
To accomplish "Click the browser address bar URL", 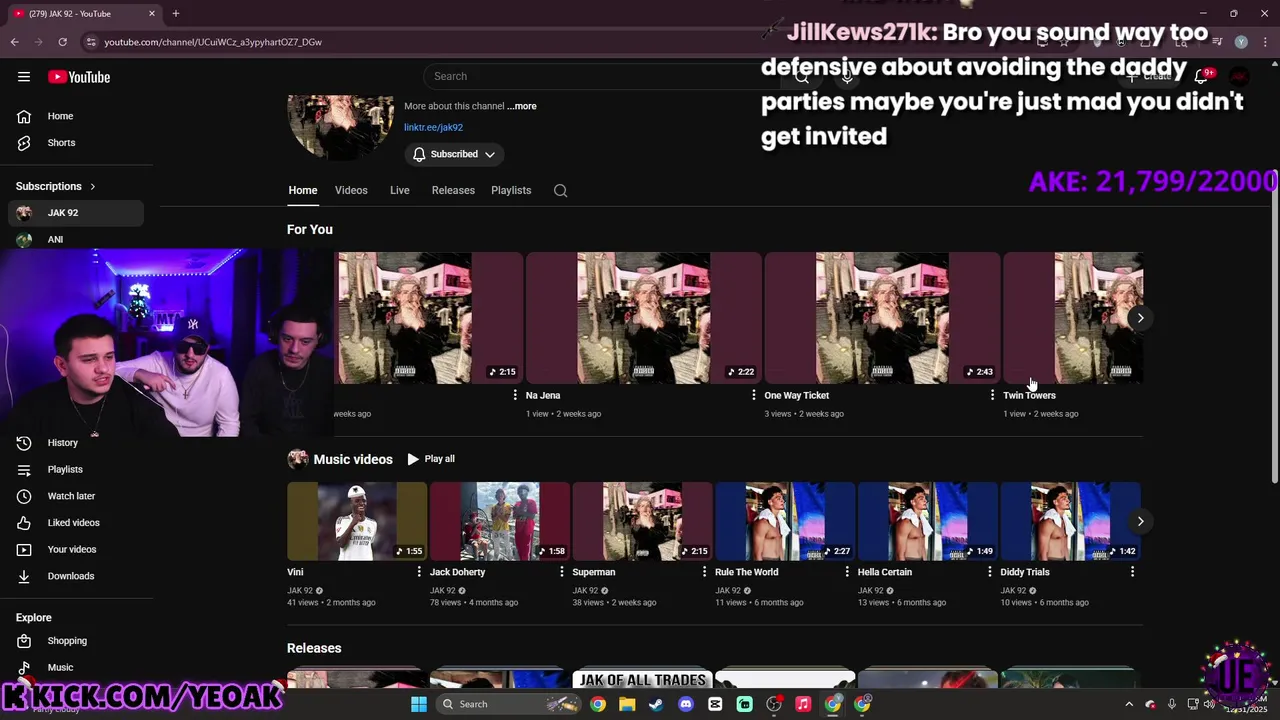I will click(213, 42).
